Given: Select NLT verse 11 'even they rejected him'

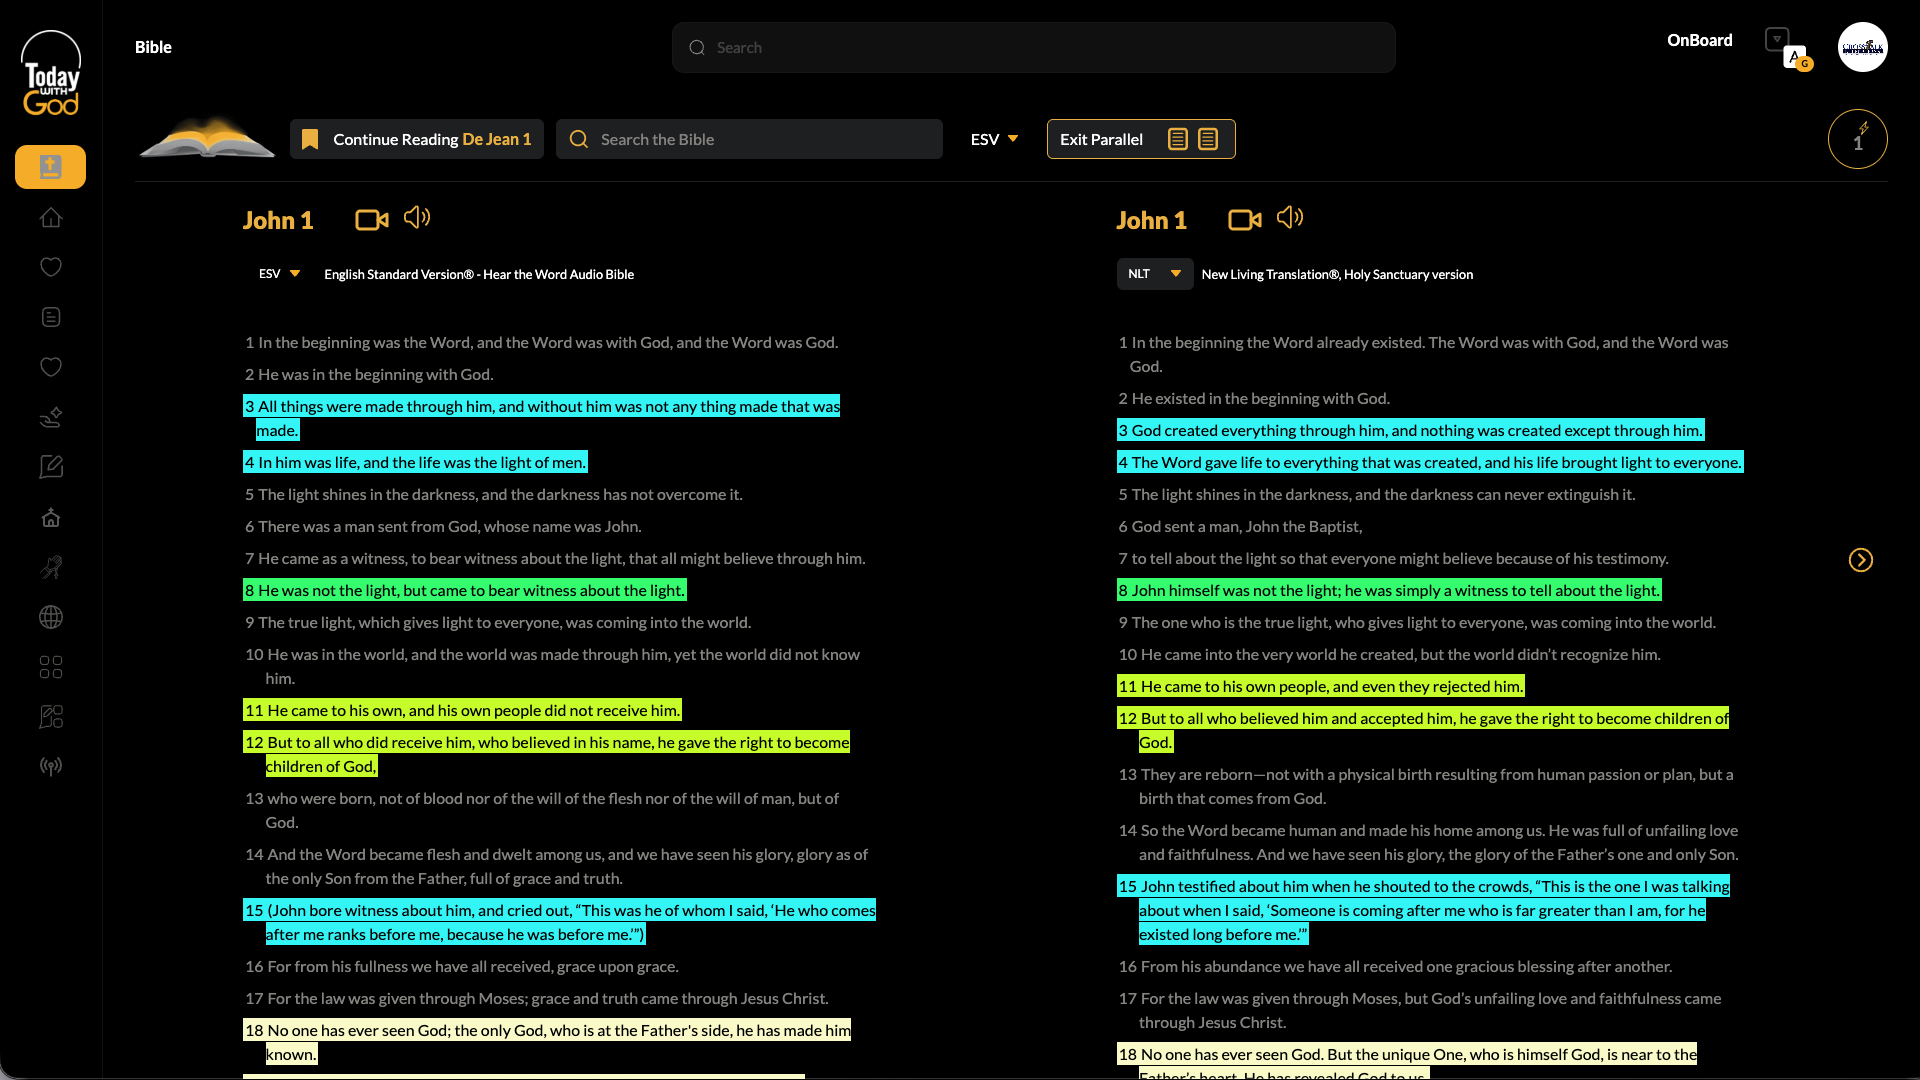Looking at the screenshot, I should pos(1321,686).
